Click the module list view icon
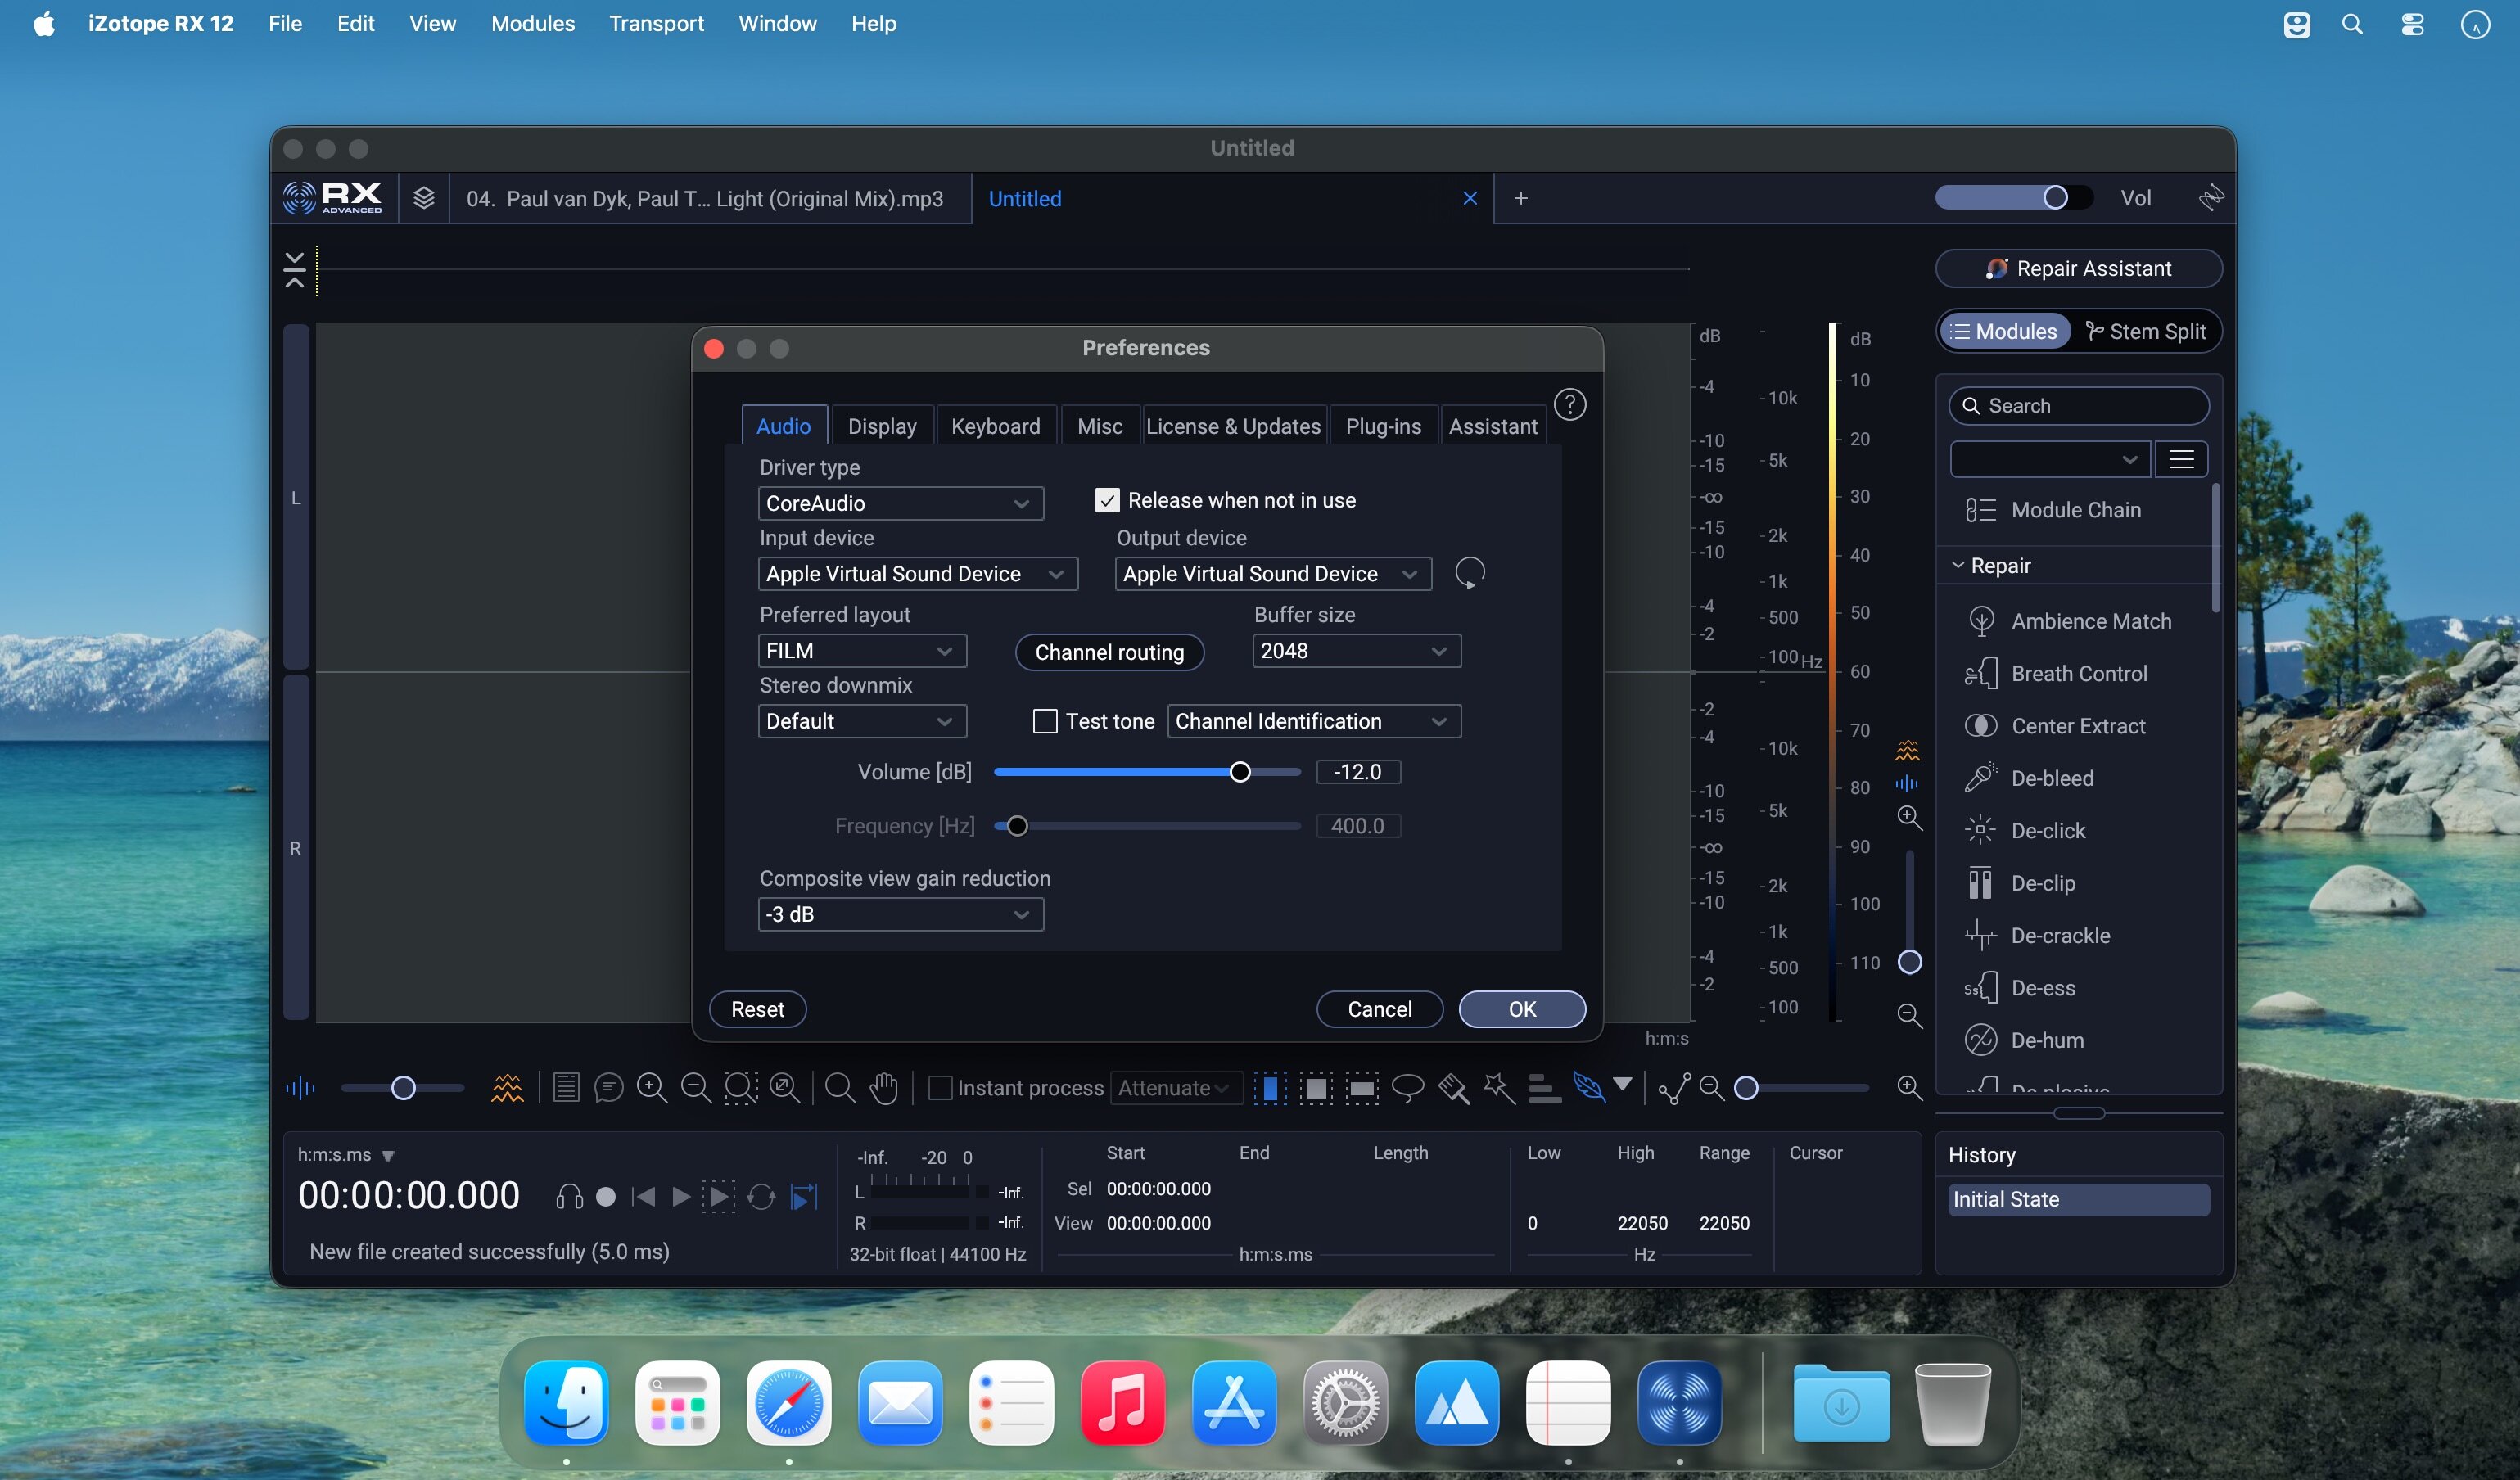Image resolution: width=2520 pixels, height=1480 pixels. tap(2181, 459)
